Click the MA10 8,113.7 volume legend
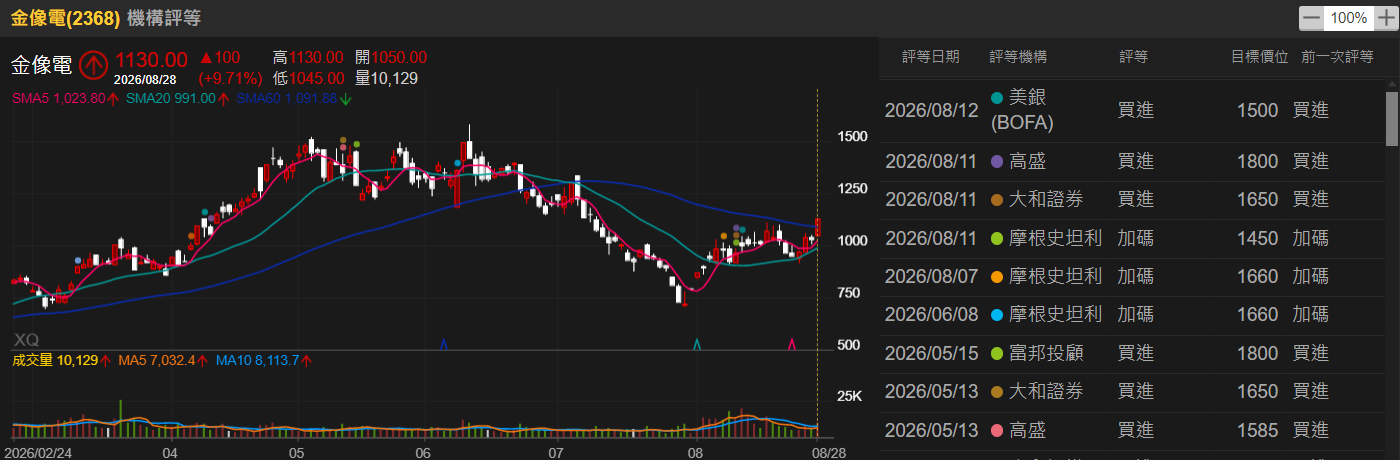 [x=258, y=360]
